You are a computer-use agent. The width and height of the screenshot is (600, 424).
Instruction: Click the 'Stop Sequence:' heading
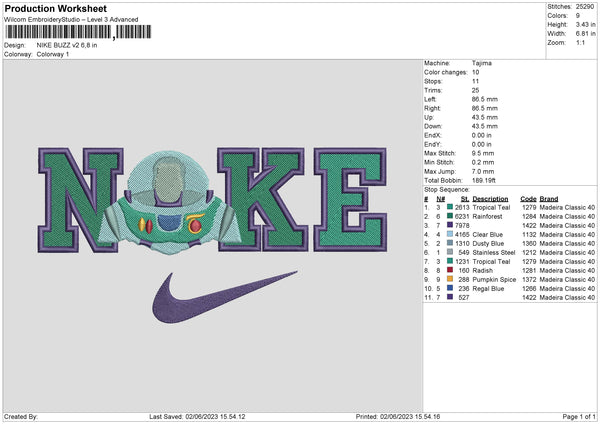click(447, 189)
